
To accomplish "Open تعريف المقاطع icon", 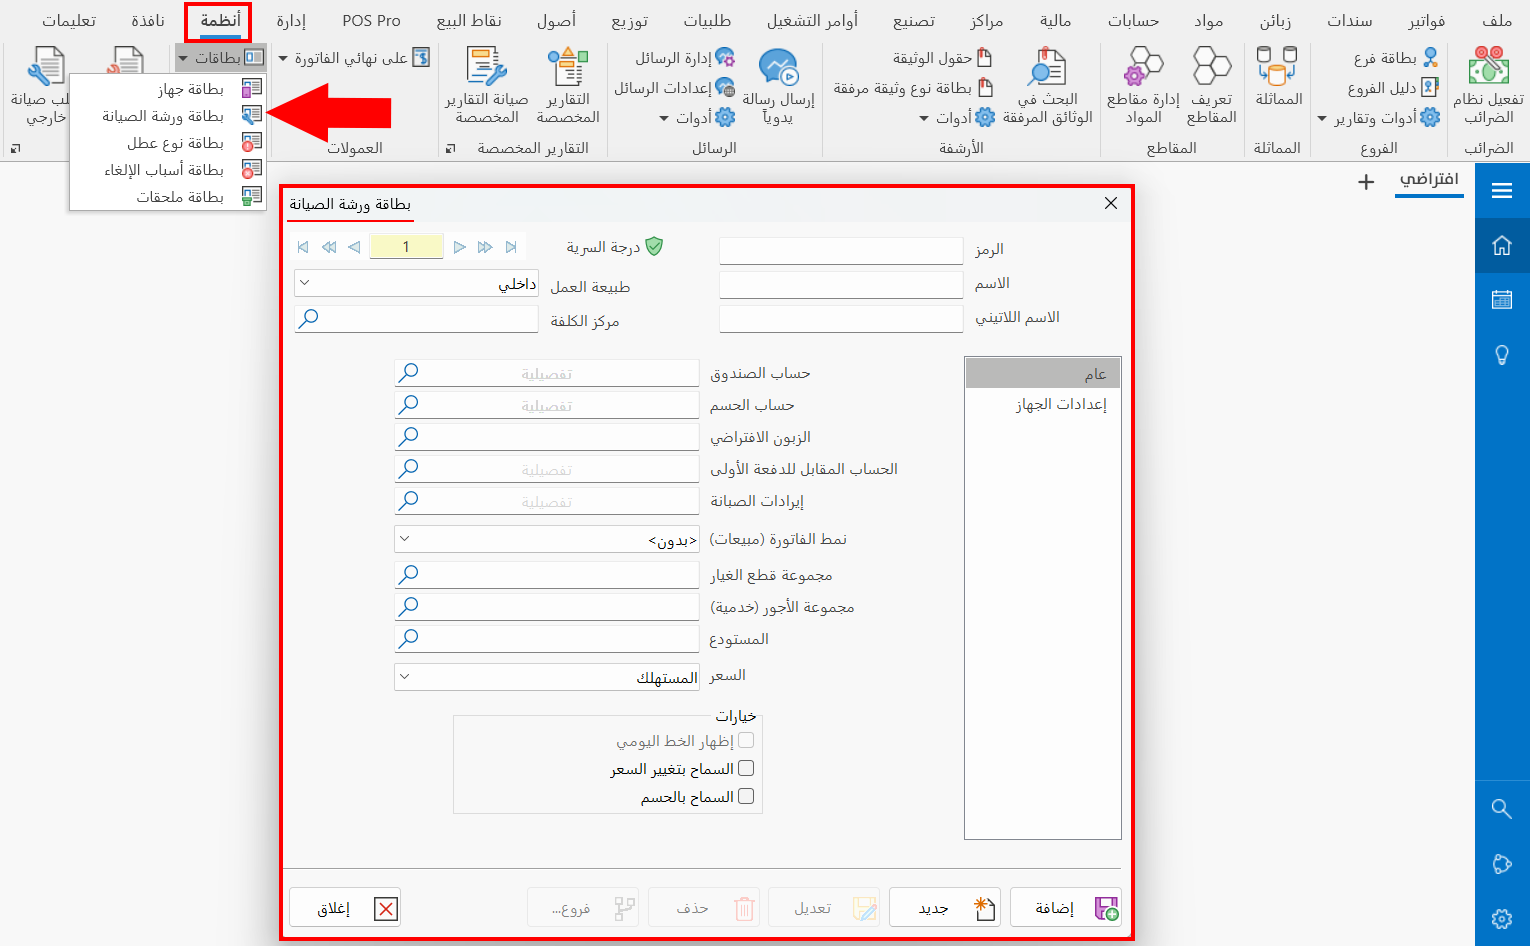I will (x=1212, y=86).
